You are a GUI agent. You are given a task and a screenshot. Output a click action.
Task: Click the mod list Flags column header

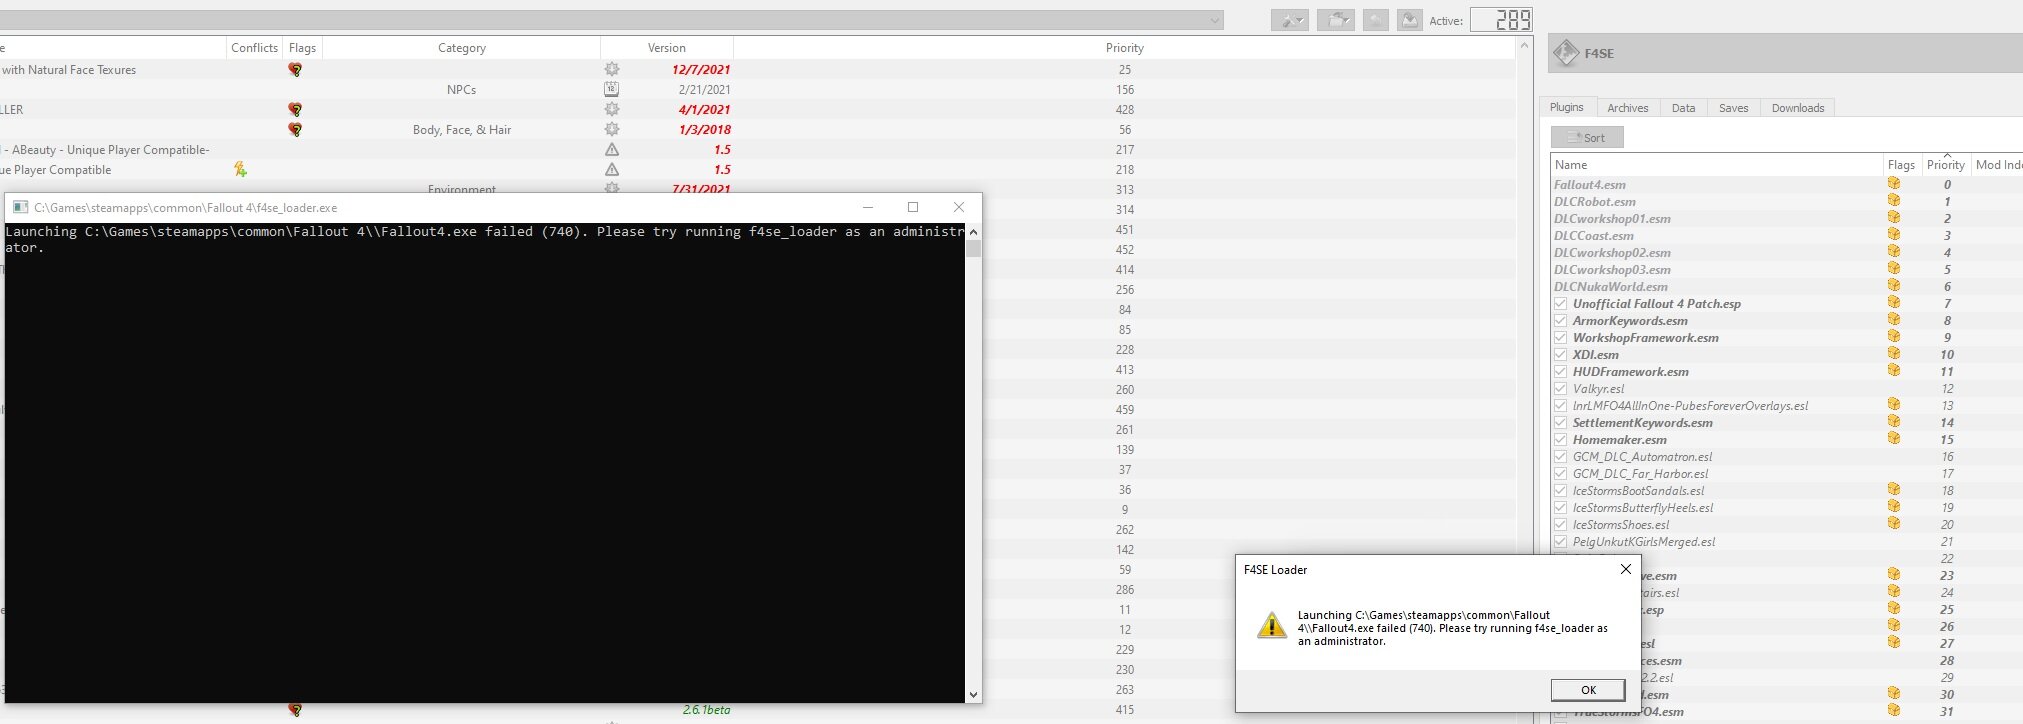pos(302,48)
